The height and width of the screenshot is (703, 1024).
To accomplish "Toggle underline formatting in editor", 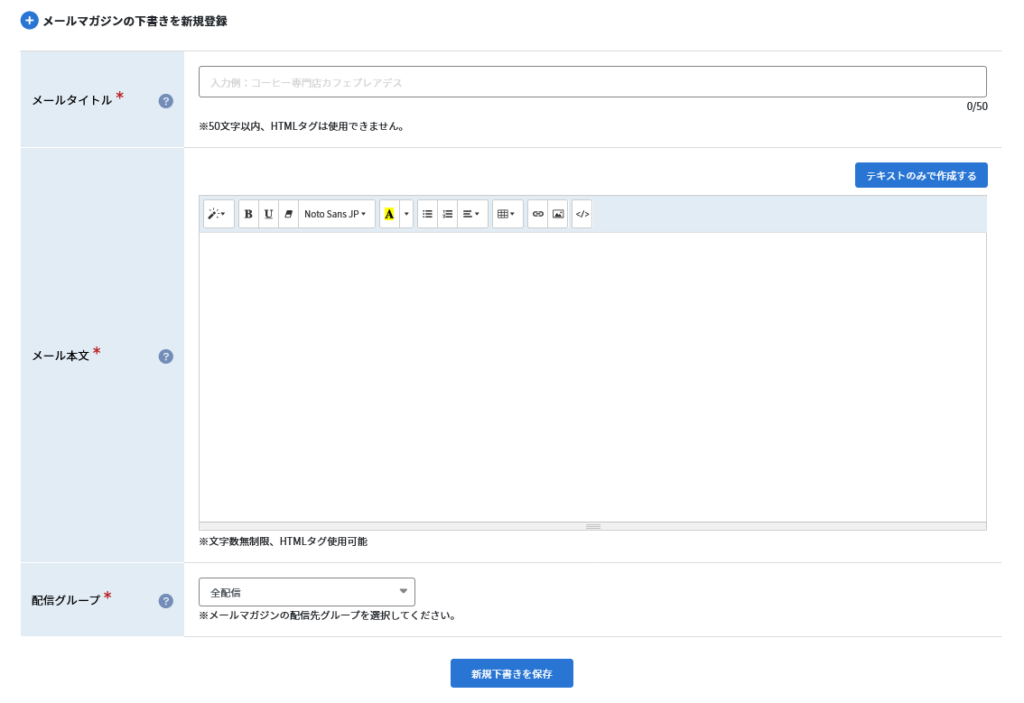I will tap(268, 214).
